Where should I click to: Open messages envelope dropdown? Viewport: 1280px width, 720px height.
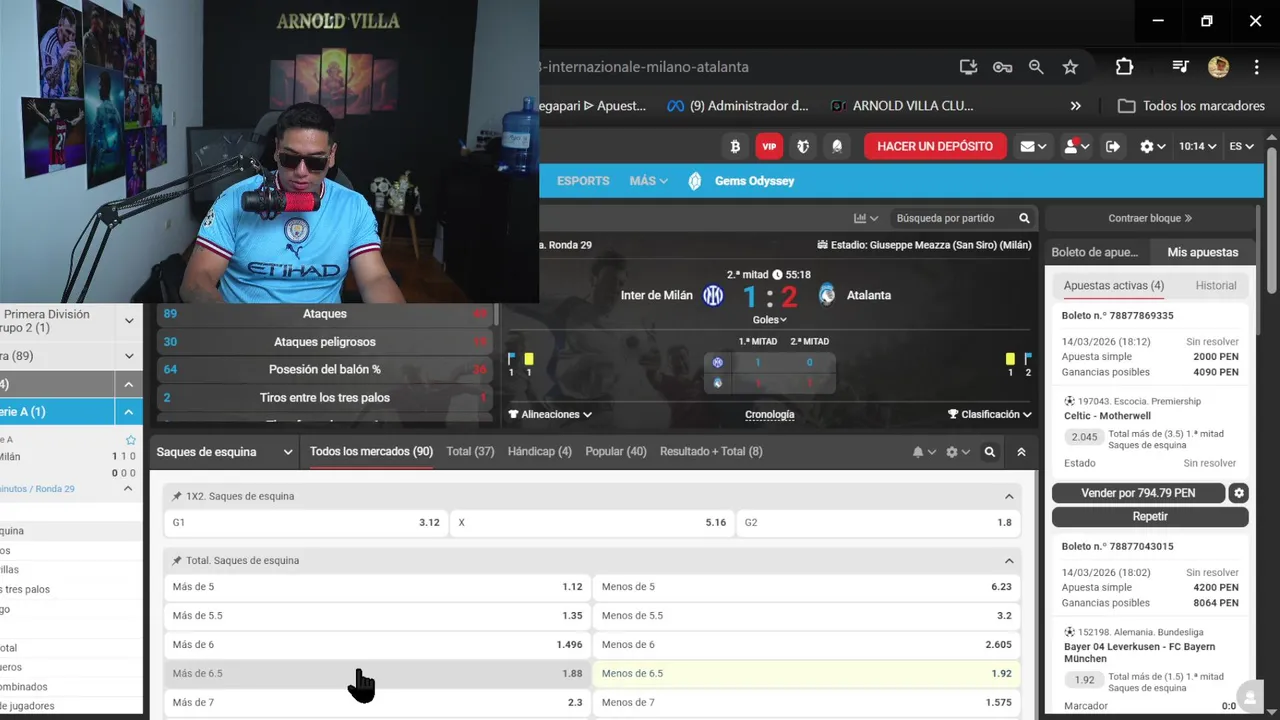tap(1033, 146)
